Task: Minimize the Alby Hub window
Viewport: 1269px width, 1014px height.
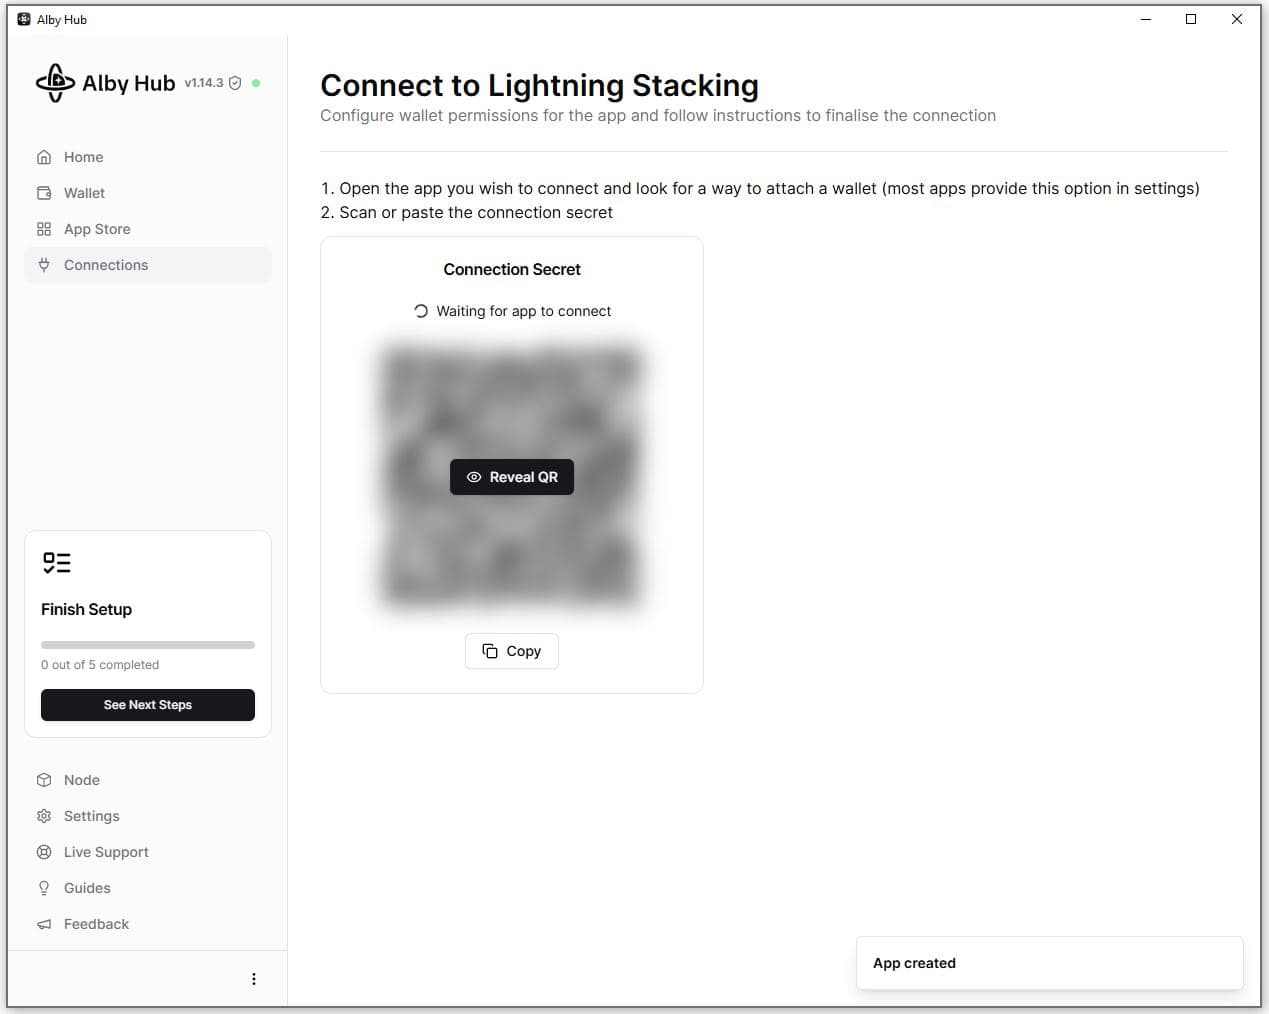Action: coord(1146,19)
